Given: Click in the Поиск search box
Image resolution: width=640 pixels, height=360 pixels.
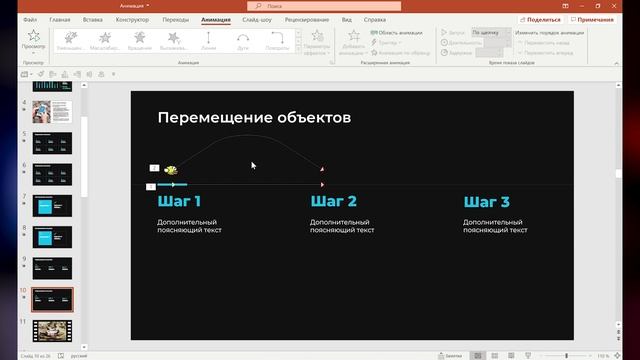Looking at the screenshot, I should (x=324, y=6).
